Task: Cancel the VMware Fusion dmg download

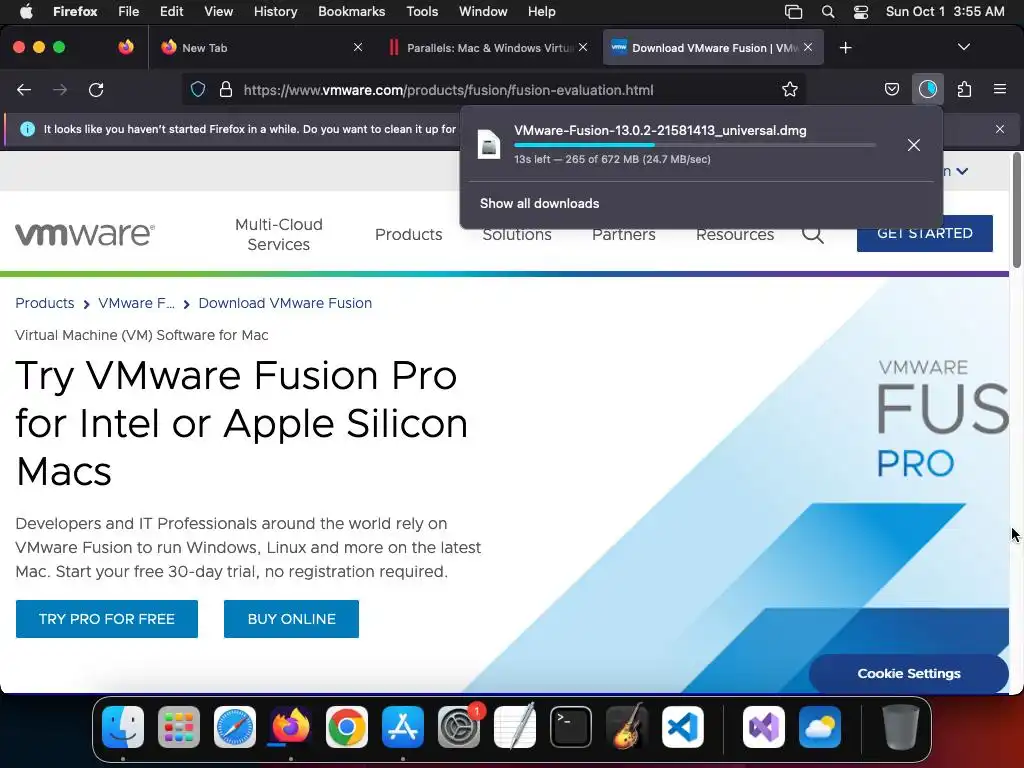Action: 914,145
